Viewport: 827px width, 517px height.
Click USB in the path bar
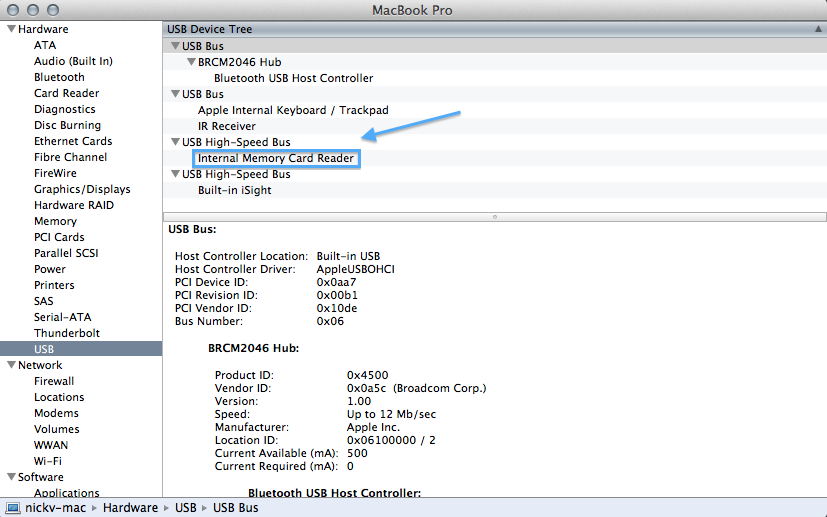186,508
